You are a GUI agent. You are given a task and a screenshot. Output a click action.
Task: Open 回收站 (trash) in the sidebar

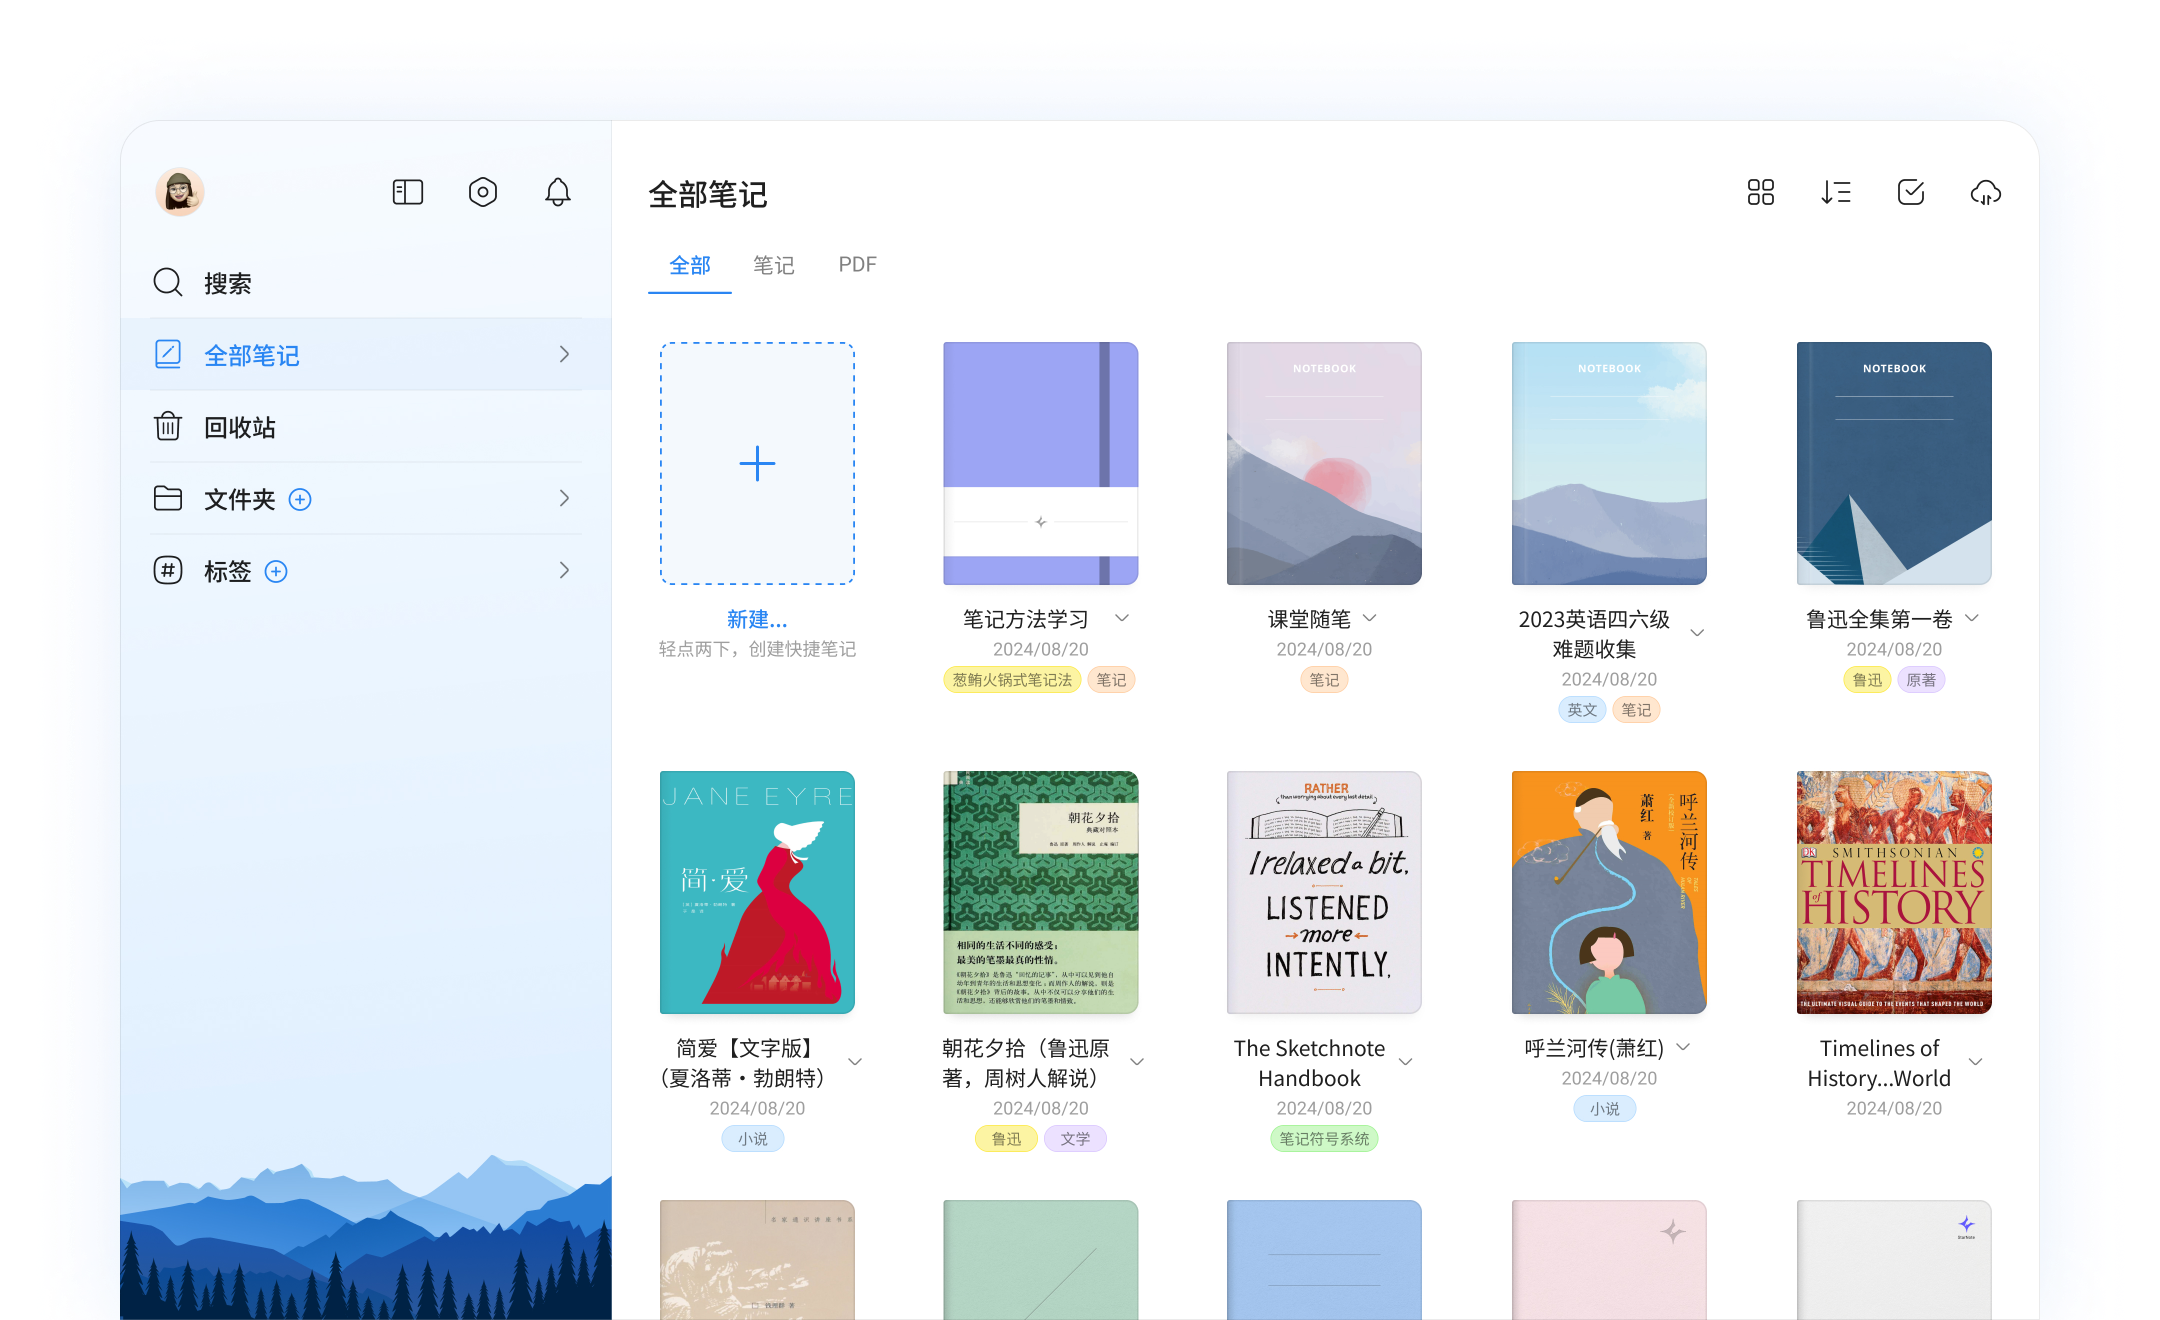(x=240, y=427)
